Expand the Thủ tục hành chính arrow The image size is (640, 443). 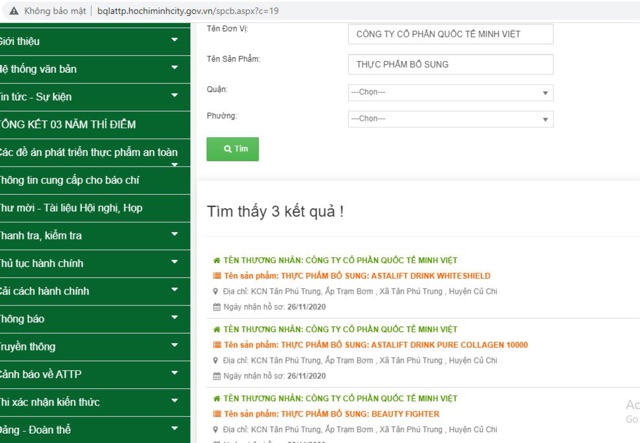(x=175, y=262)
